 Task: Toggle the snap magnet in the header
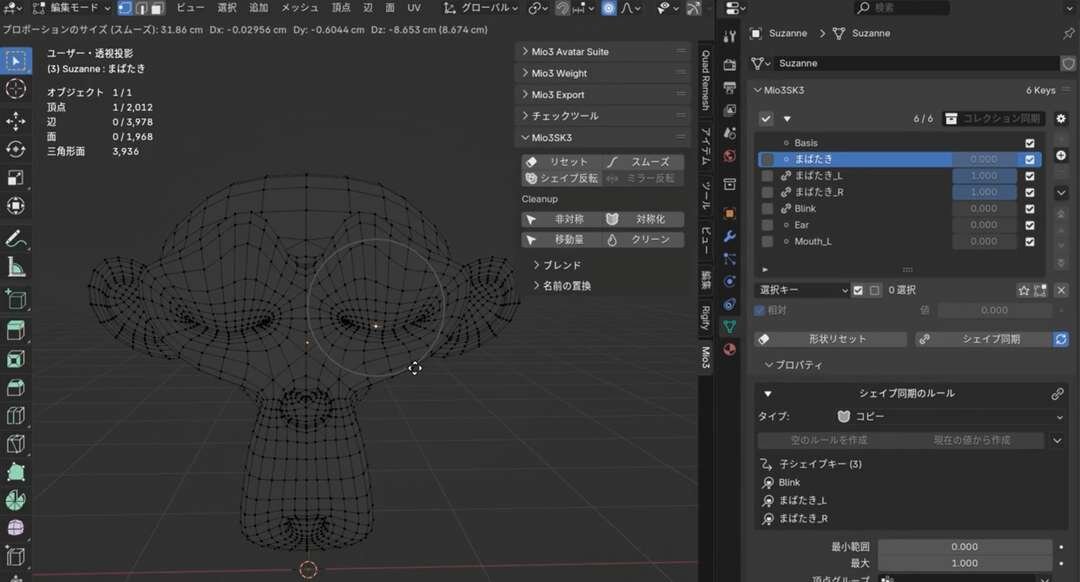[x=563, y=8]
